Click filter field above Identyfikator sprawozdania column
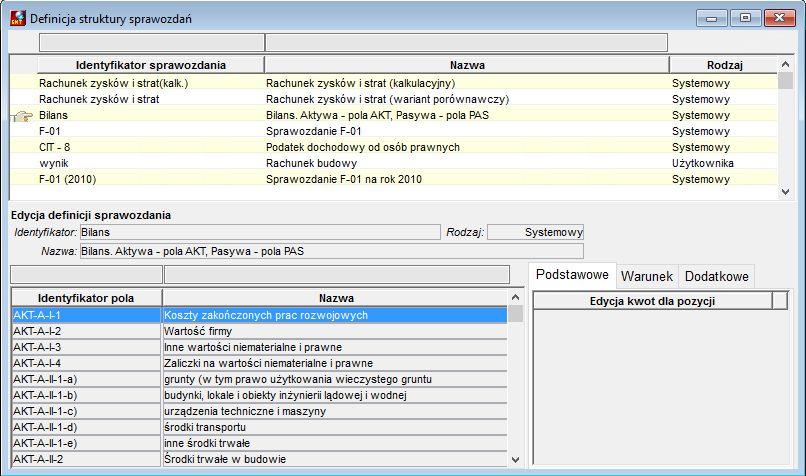The height and width of the screenshot is (476, 806). (x=152, y=43)
